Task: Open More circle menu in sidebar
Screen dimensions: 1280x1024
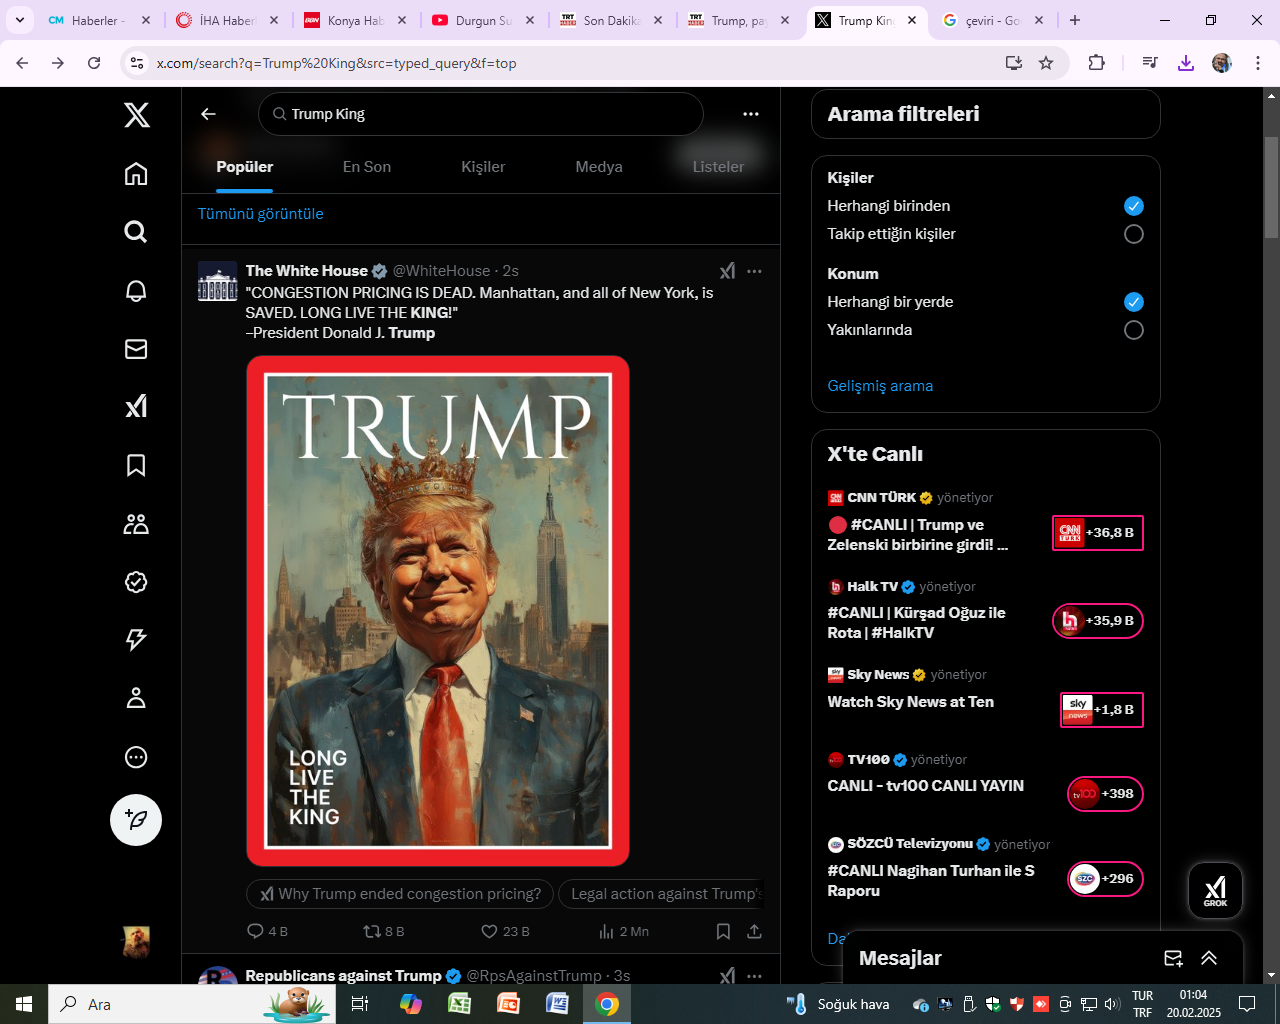Action: tap(136, 757)
